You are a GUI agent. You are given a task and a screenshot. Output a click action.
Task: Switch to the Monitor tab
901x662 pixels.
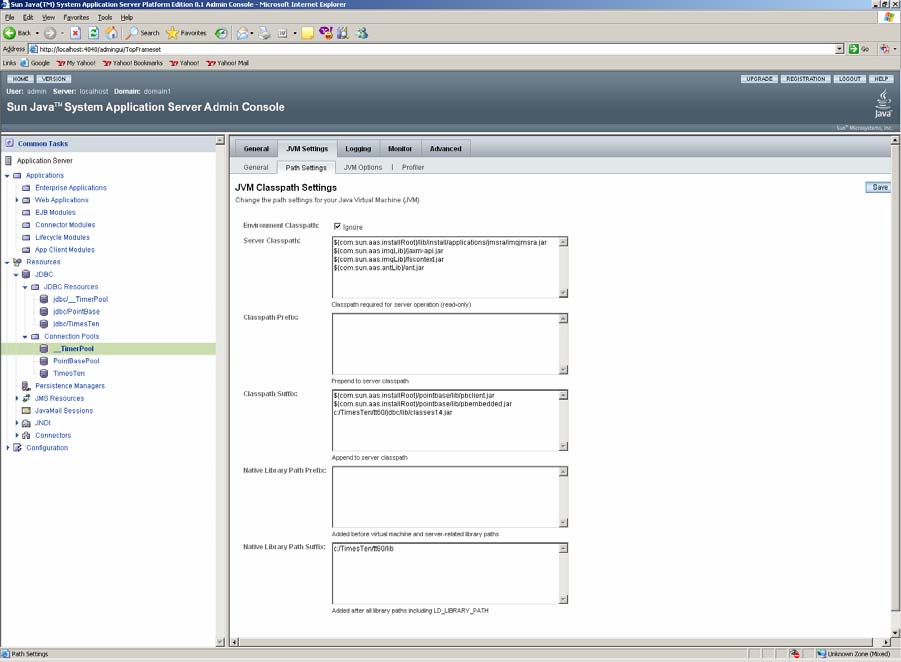(400, 149)
